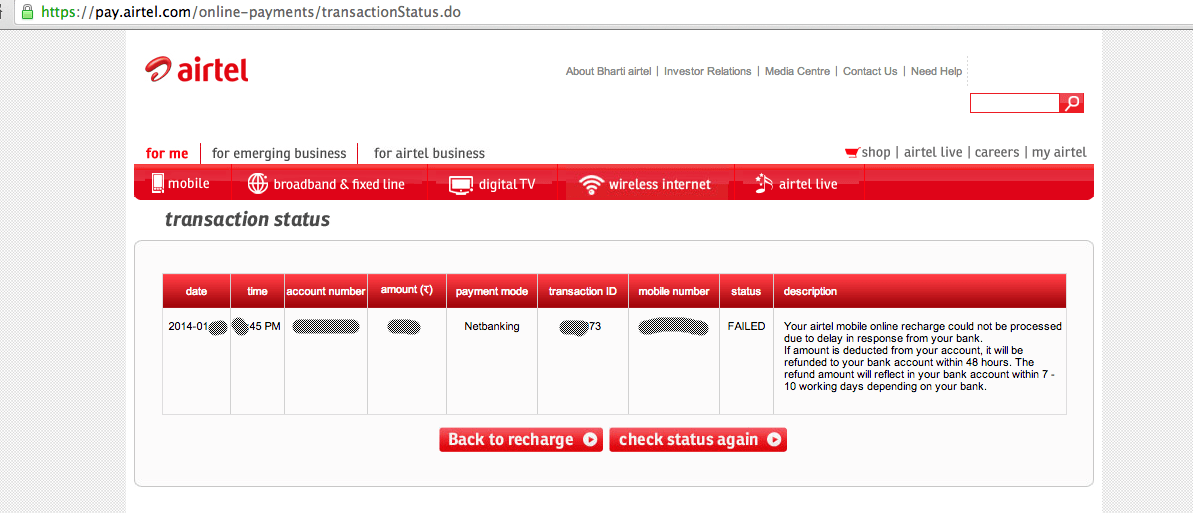Click the globe icon beside broadband & fixed line
Screen dimensions: 1193x513
pos(259,184)
